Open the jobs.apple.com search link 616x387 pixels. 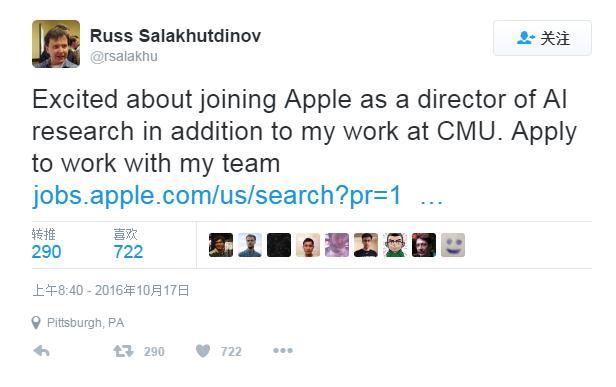[x=216, y=195]
